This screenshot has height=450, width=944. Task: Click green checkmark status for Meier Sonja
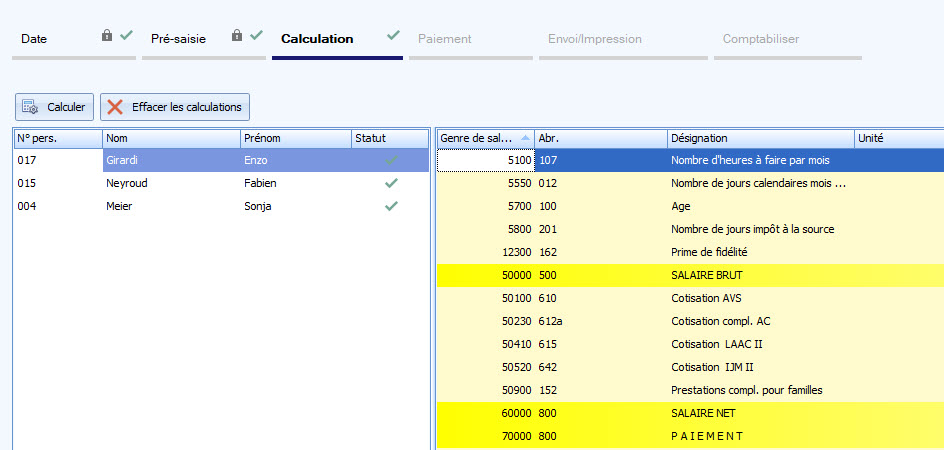[391, 206]
